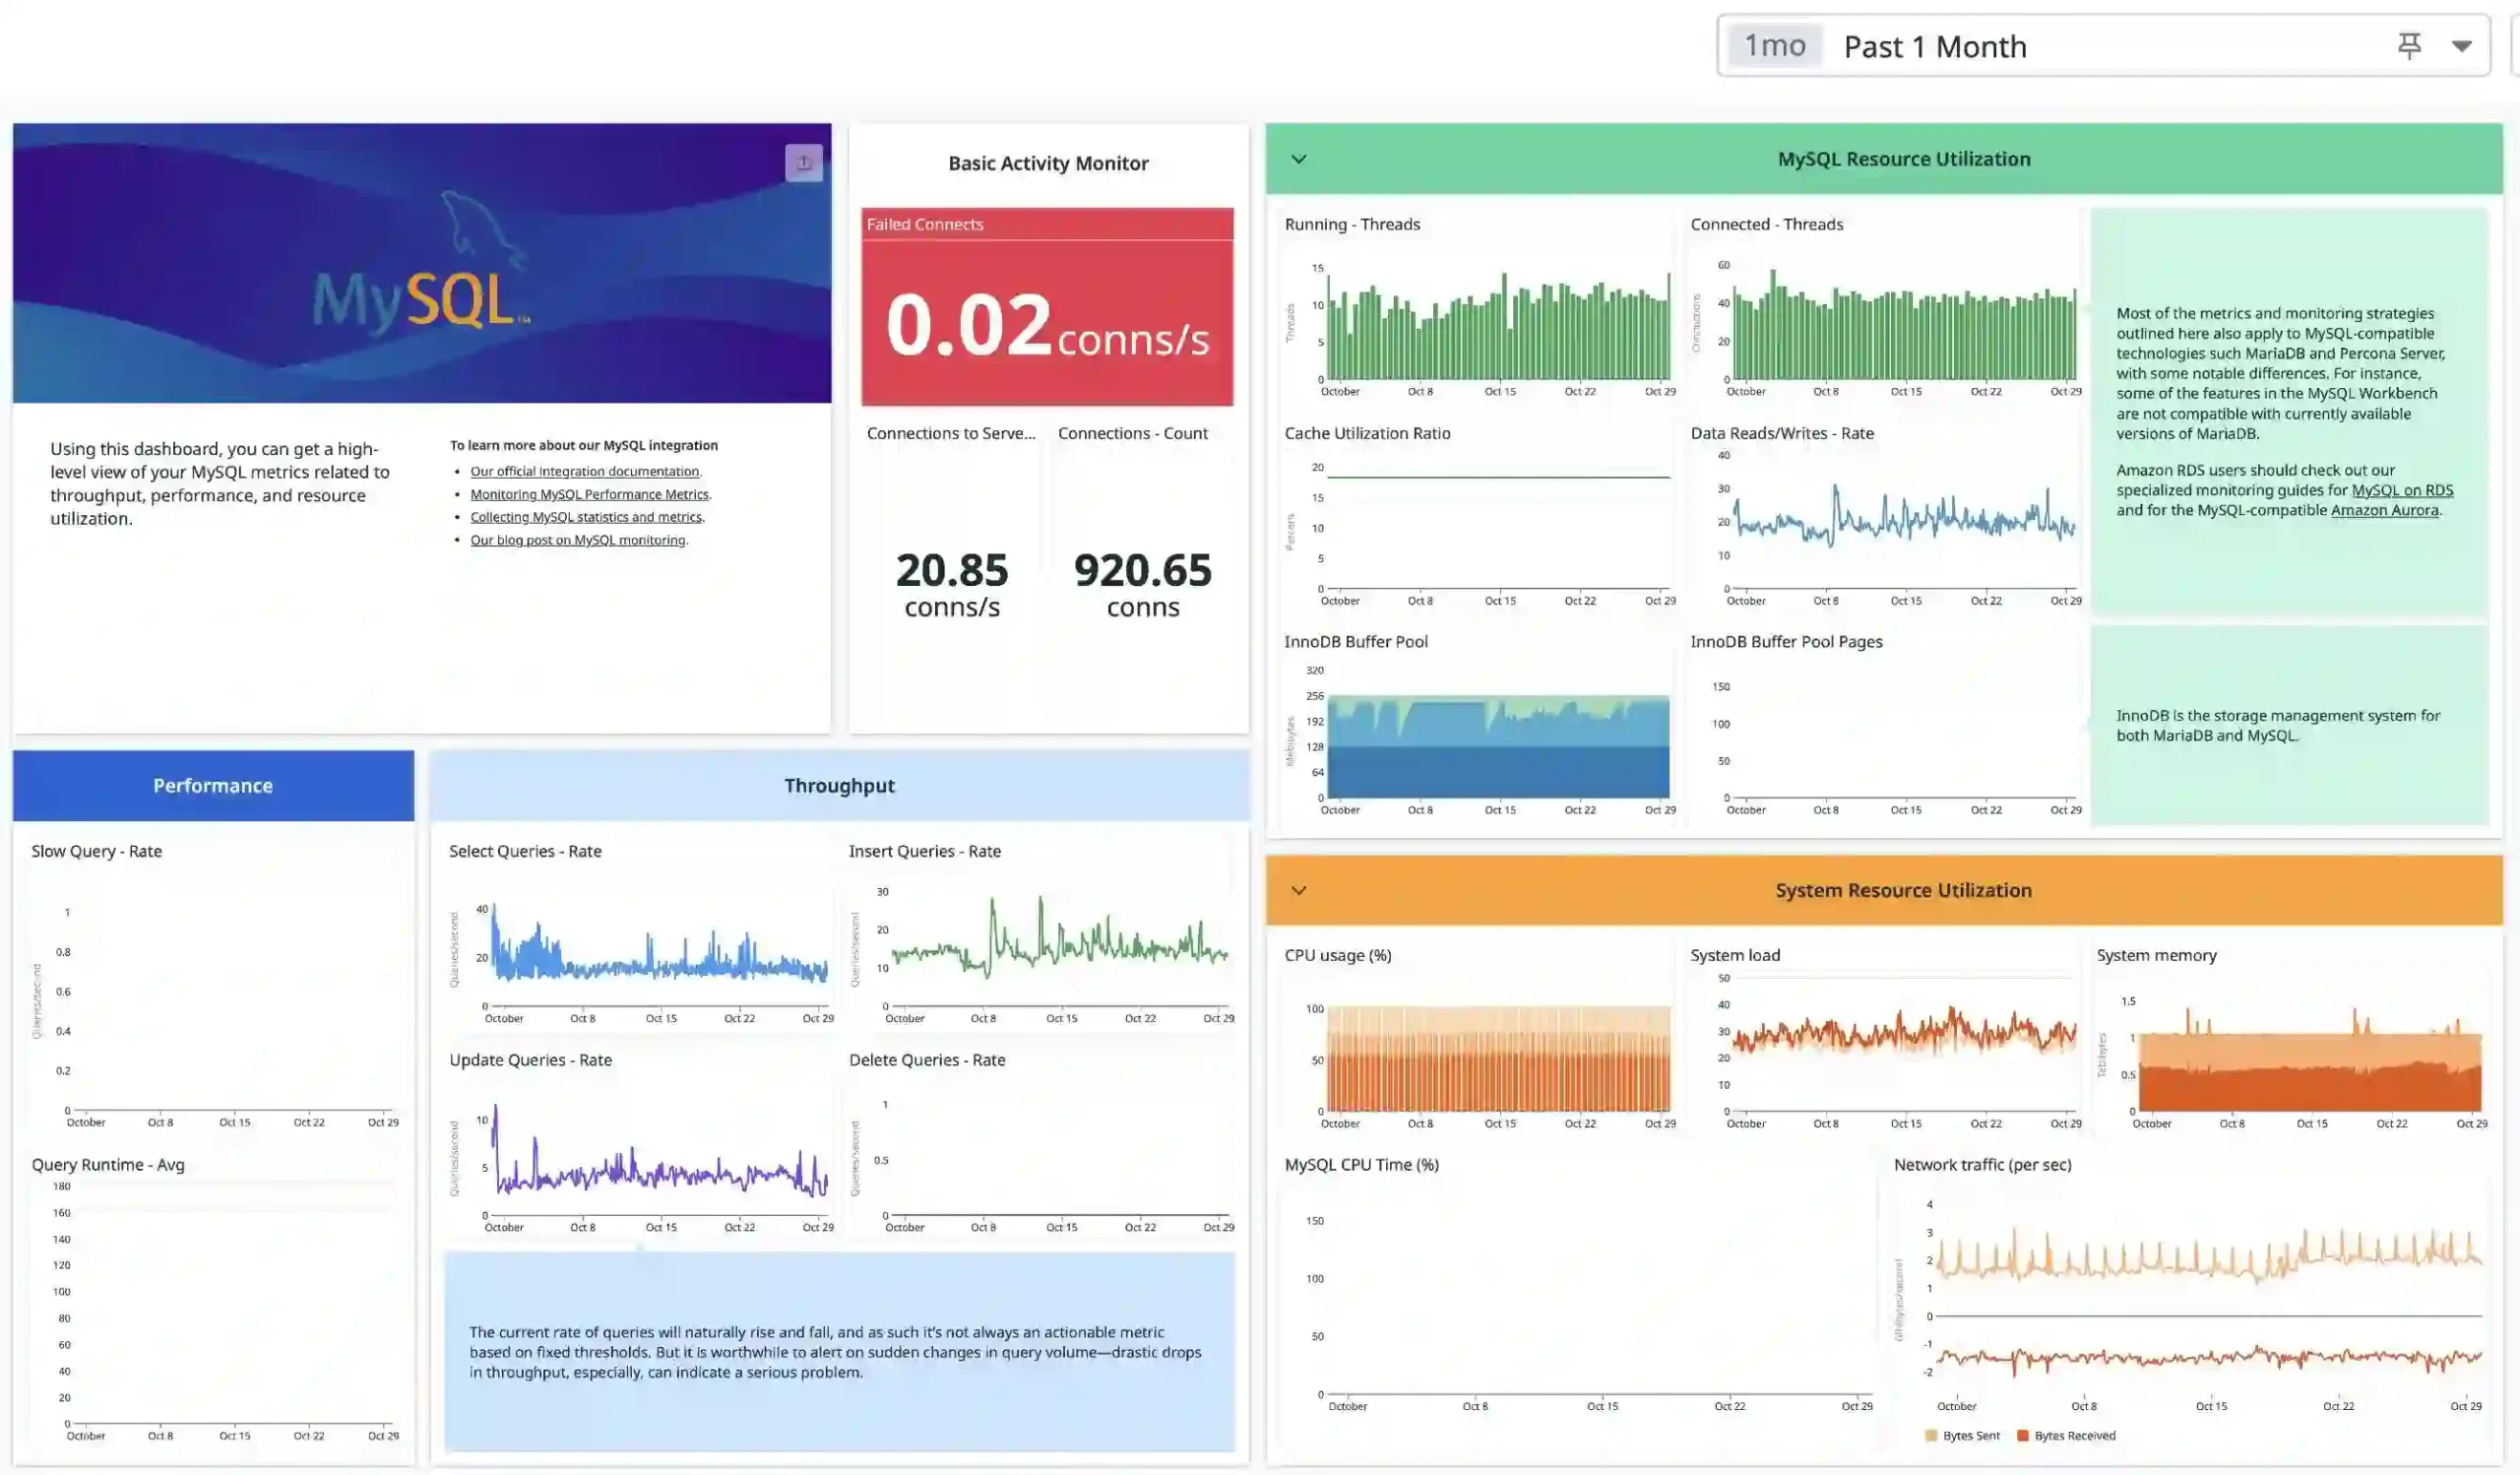Image resolution: width=2520 pixels, height=1475 pixels.
Task: Click the Delete Queries - Rate title
Action: 927,1060
